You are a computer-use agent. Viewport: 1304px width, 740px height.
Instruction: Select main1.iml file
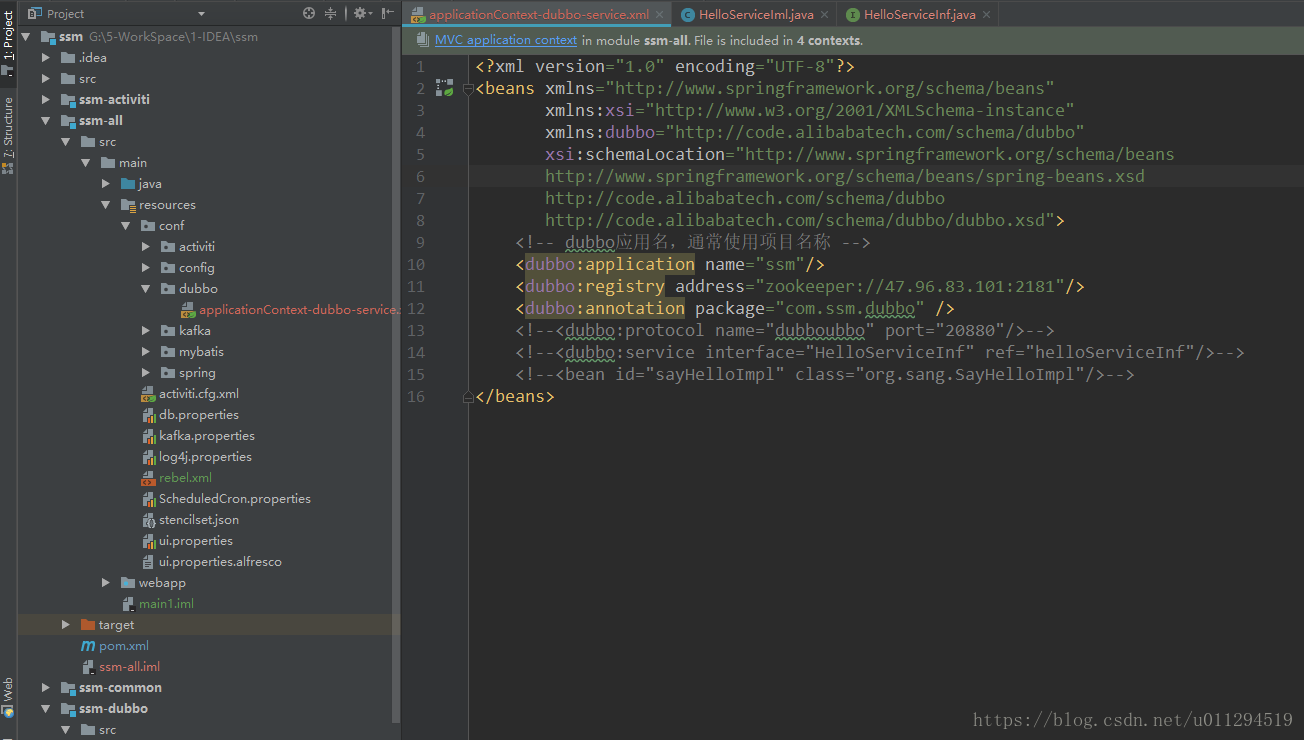click(166, 604)
